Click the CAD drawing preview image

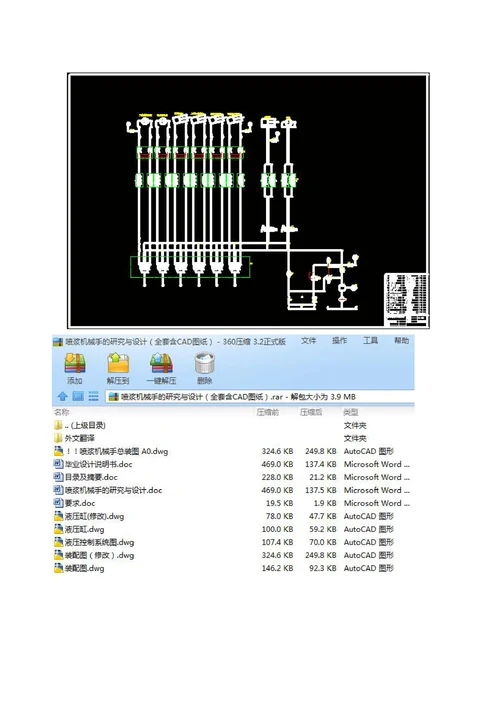point(248,201)
